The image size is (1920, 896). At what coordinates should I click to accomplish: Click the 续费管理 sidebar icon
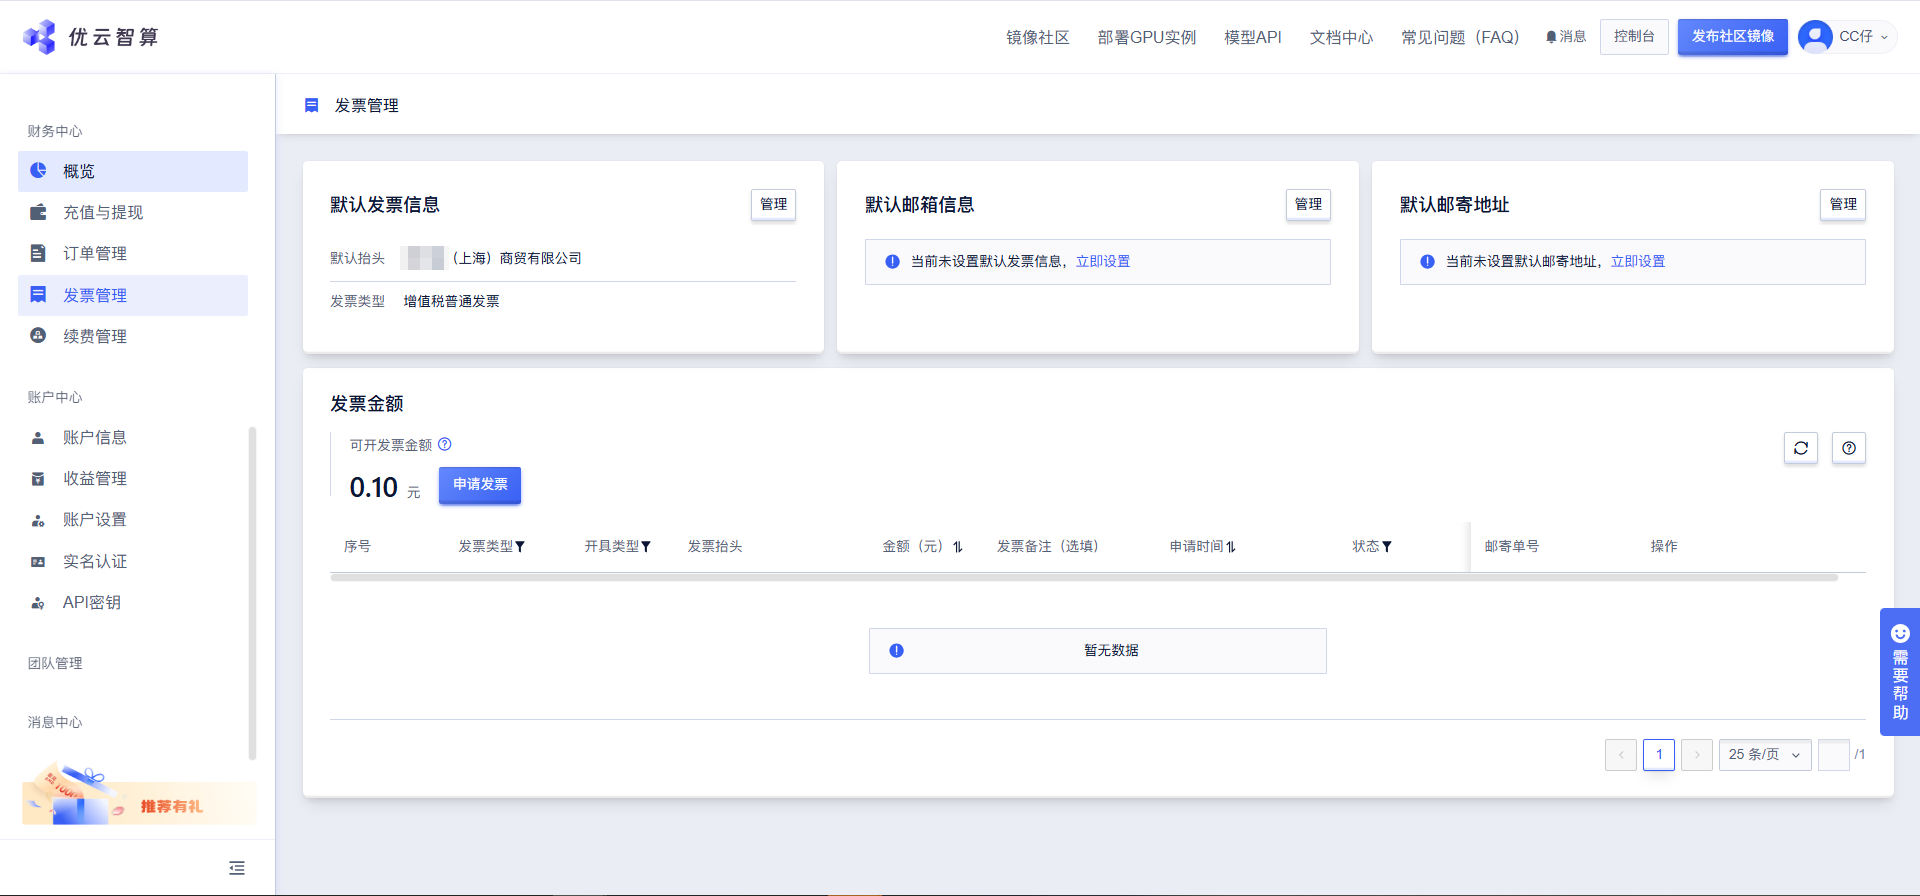click(38, 336)
